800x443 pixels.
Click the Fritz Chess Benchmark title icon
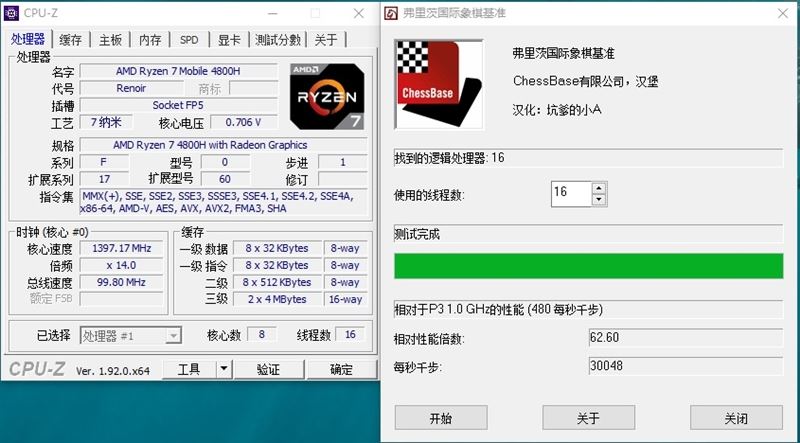pos(391,13)
